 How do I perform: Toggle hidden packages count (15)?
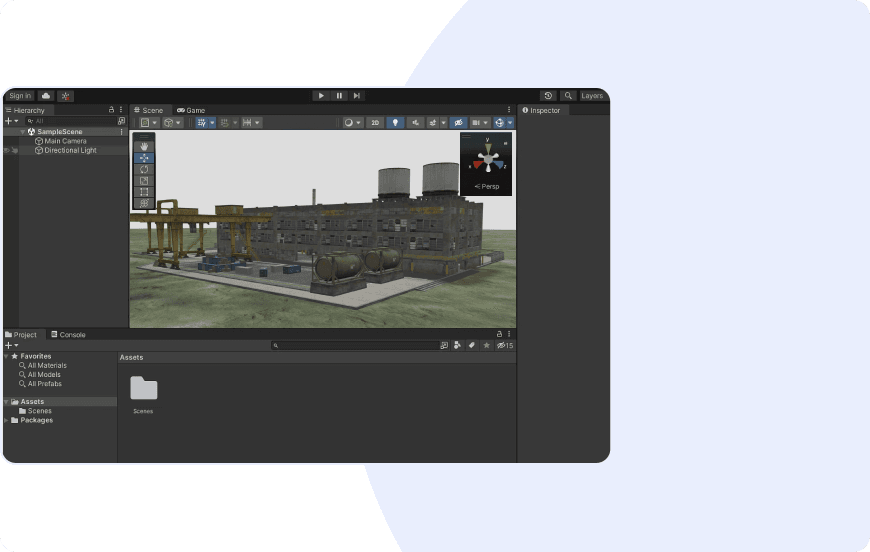[505, 346]
